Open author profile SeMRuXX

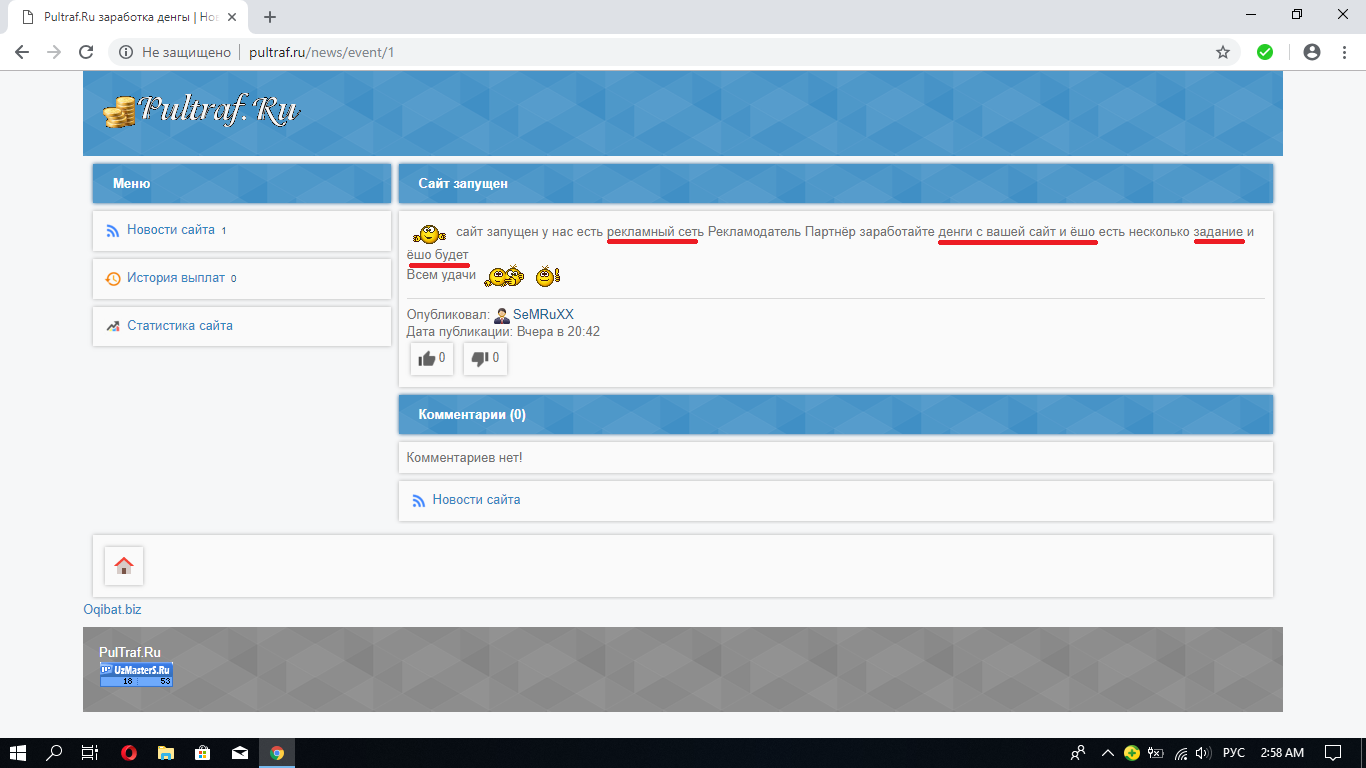543,315
